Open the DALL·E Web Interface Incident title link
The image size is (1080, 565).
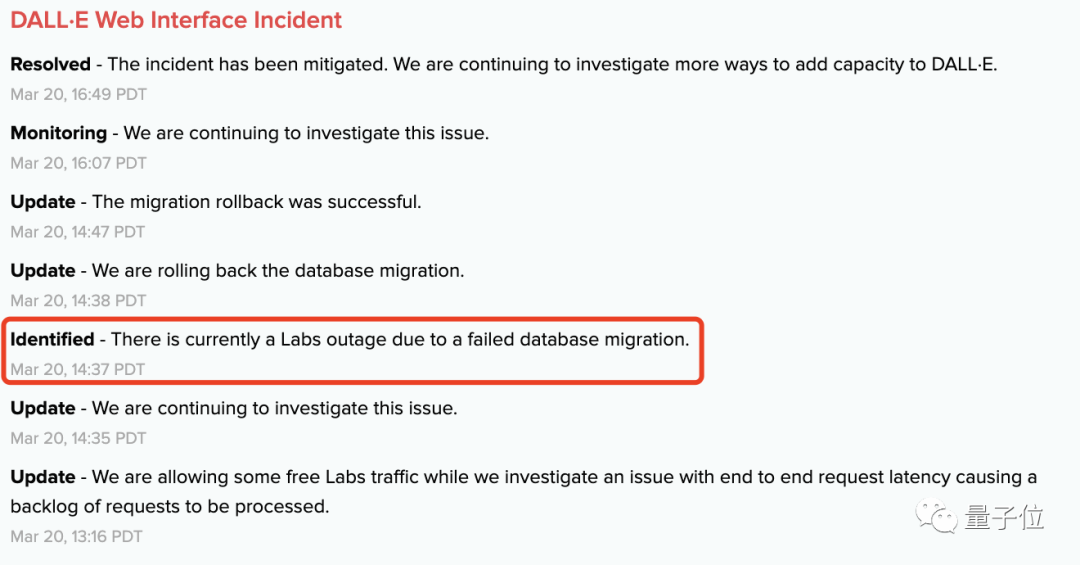[176, 20]
